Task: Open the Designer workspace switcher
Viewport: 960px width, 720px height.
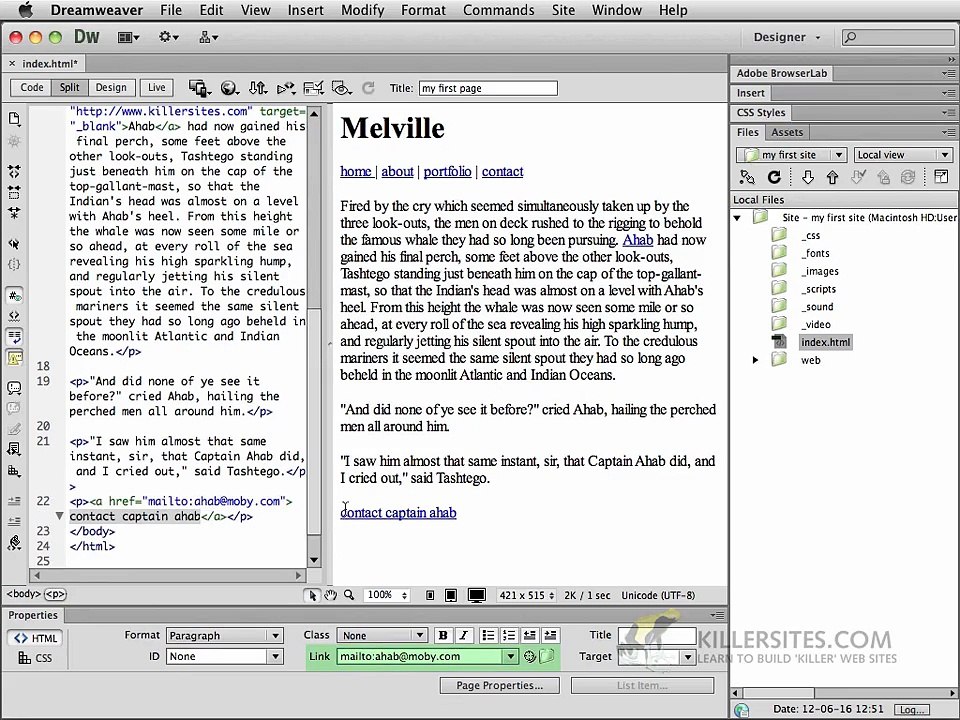Action: (x=787, y=37)
